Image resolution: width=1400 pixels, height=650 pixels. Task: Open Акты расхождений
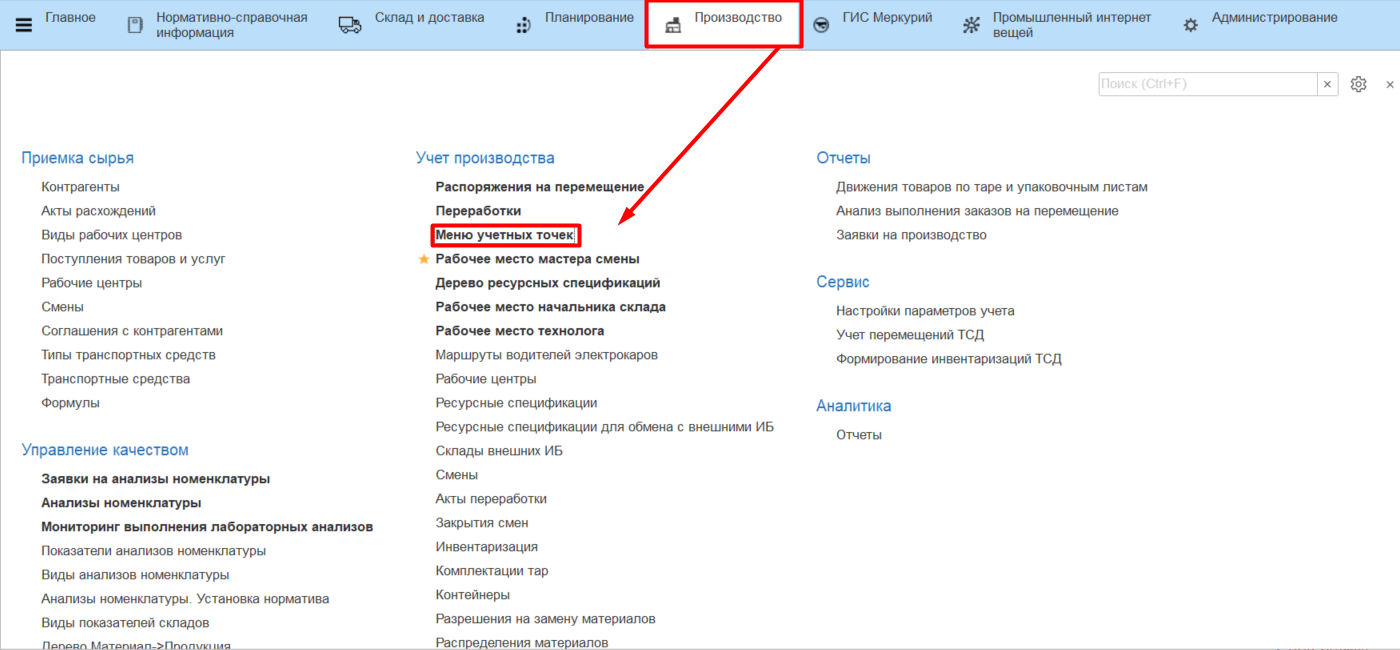(98, 211)
